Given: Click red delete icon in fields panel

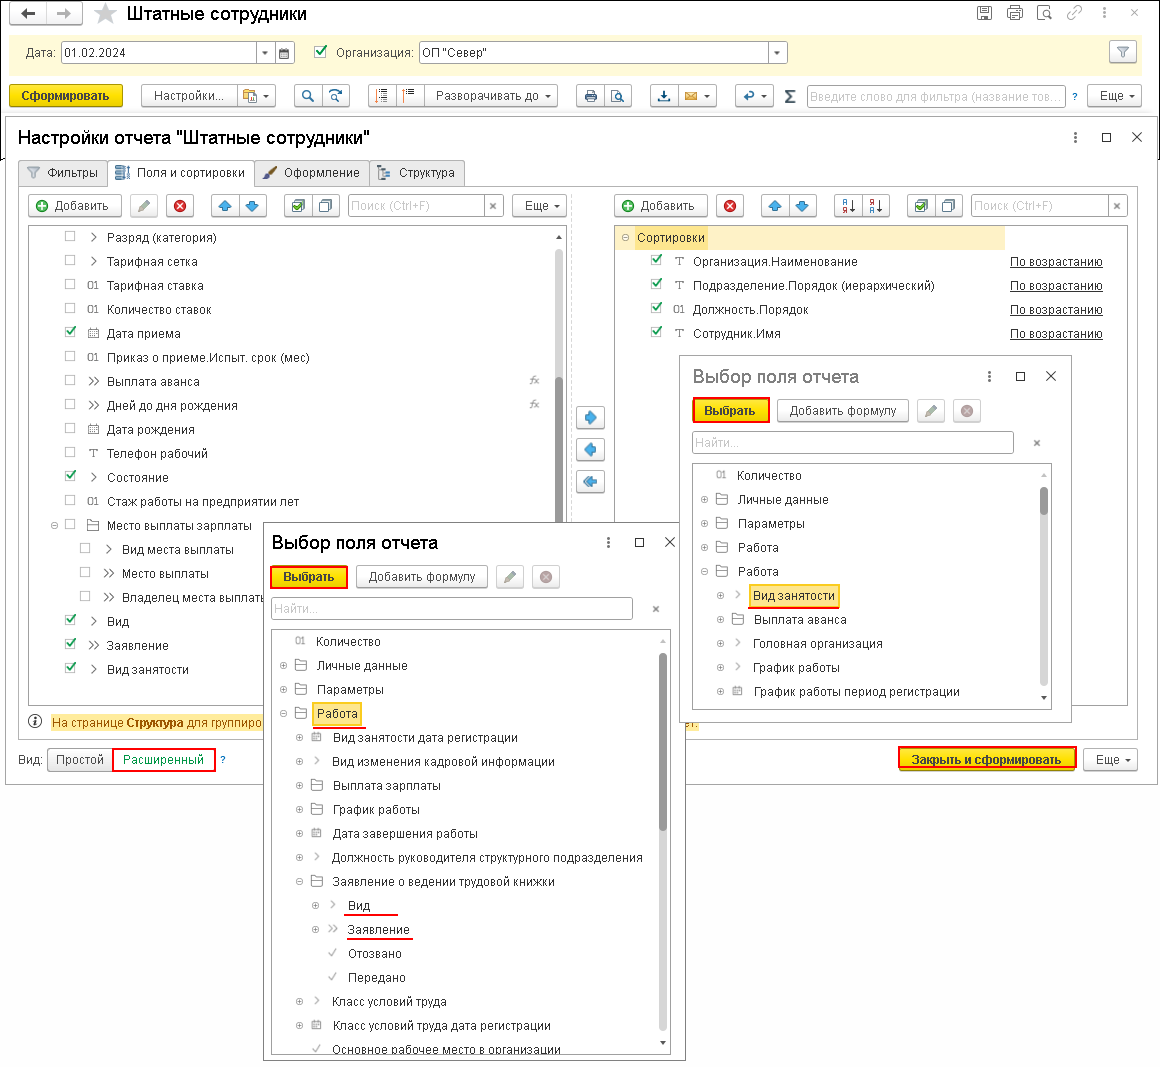Looking at the screenshot, I should point(180,206).
